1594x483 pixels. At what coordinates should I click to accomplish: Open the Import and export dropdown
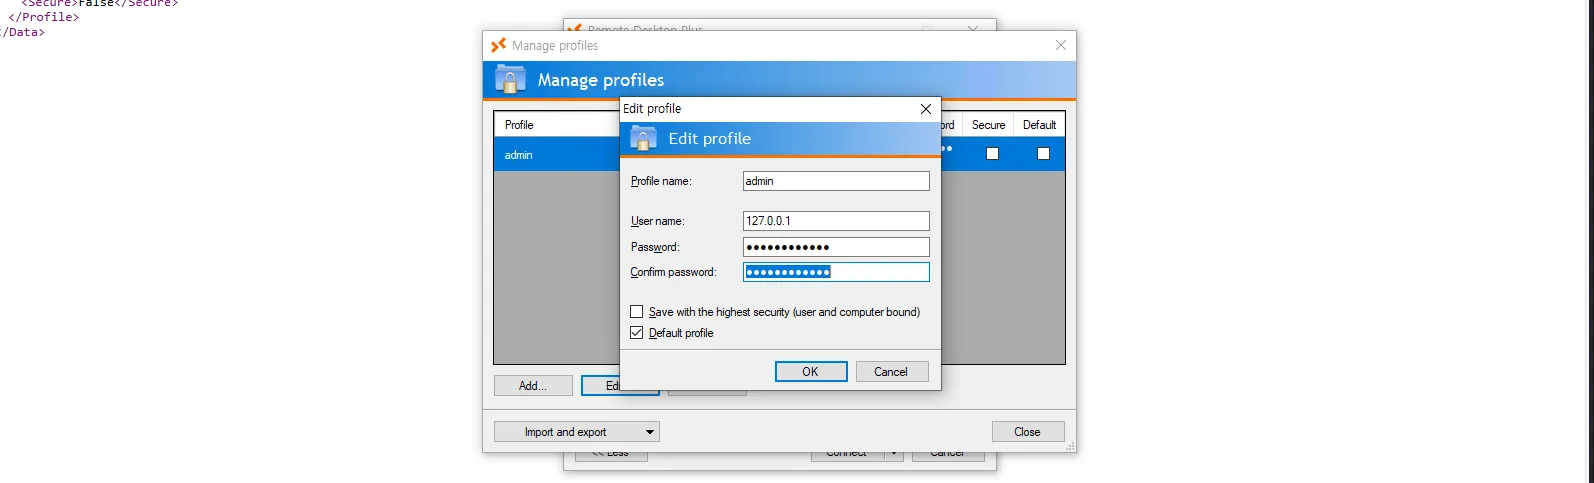pyautogui.click(x=577, y=432)
